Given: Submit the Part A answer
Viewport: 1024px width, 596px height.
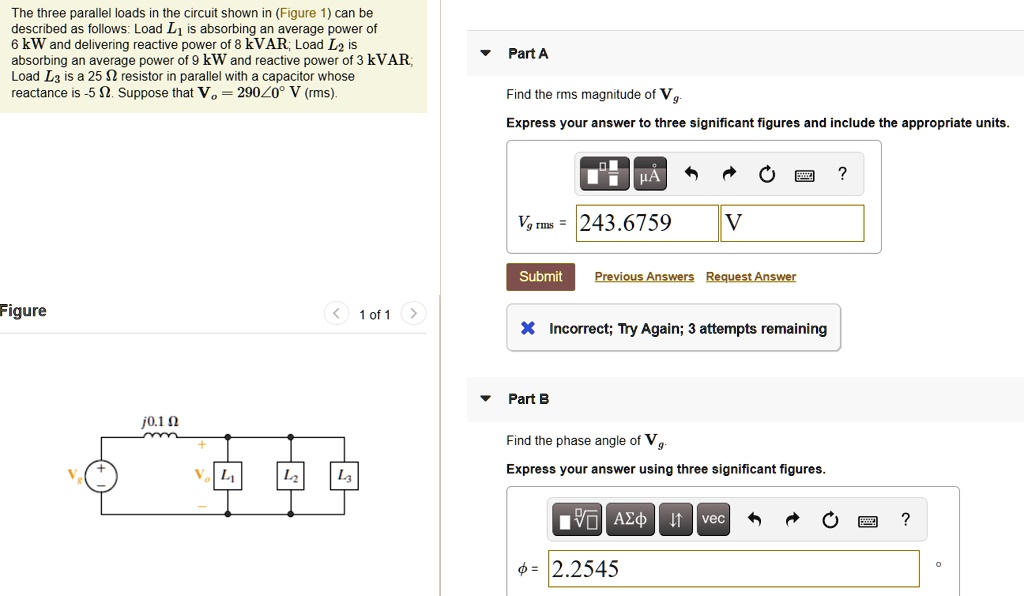Looking at the screenshot, I should click(540, 276).
